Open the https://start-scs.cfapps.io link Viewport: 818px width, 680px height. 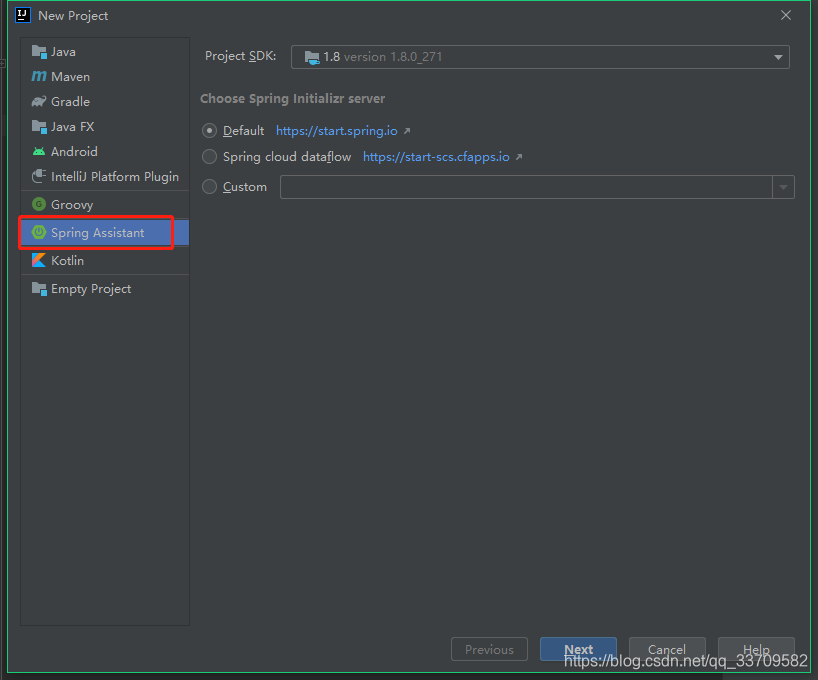436,157
